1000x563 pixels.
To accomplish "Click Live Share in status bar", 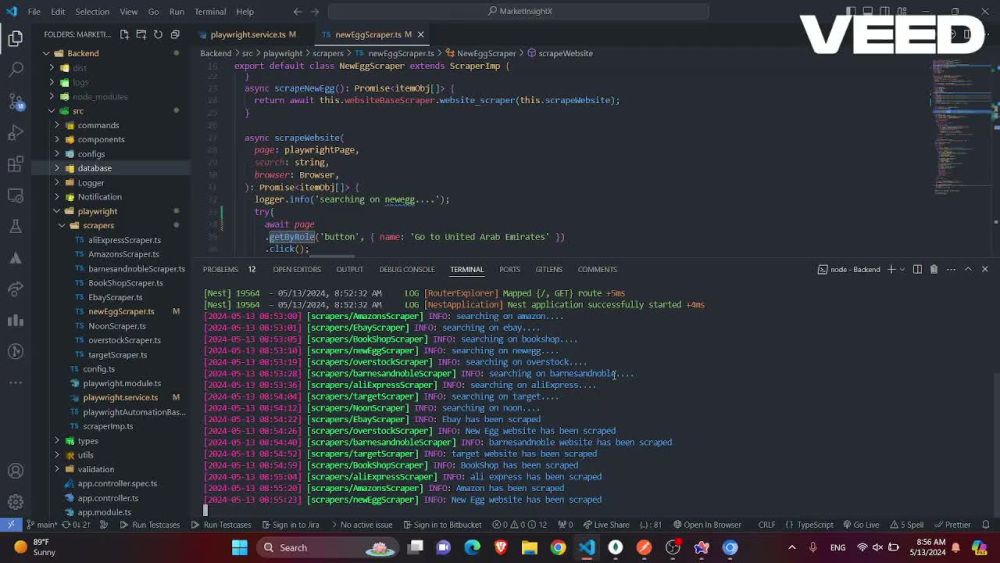I will pos(606,525).
